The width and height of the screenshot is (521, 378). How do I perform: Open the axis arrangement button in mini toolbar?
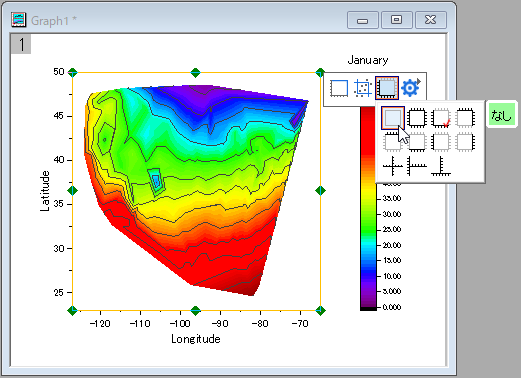tap(387, 88)
